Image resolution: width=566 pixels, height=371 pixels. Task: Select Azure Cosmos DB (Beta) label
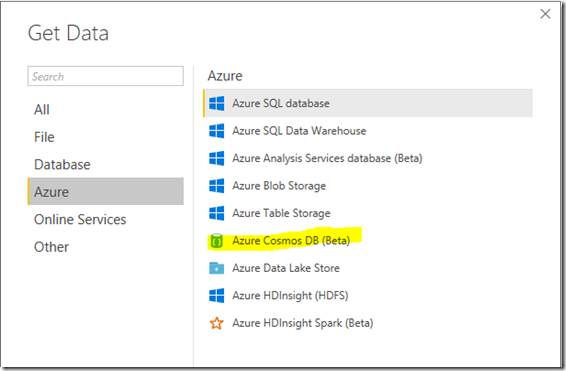(x=291, y=240)
